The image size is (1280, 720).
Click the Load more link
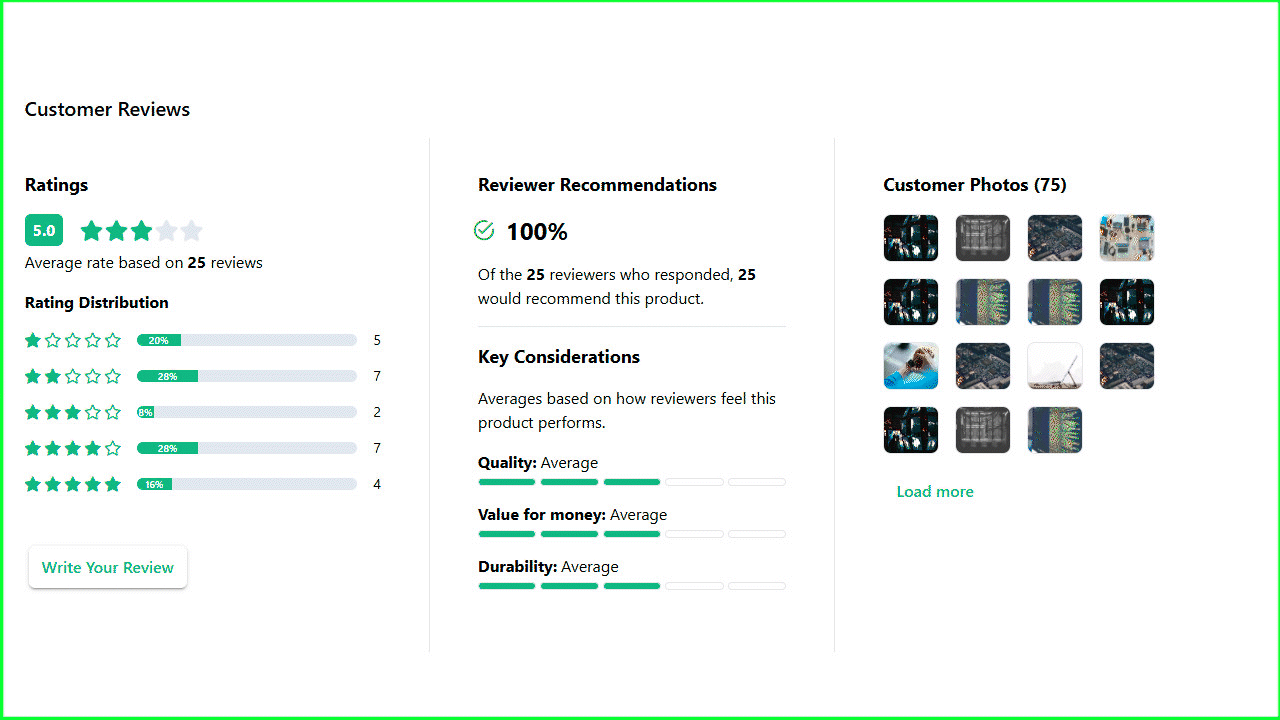(x=935, y=491)
